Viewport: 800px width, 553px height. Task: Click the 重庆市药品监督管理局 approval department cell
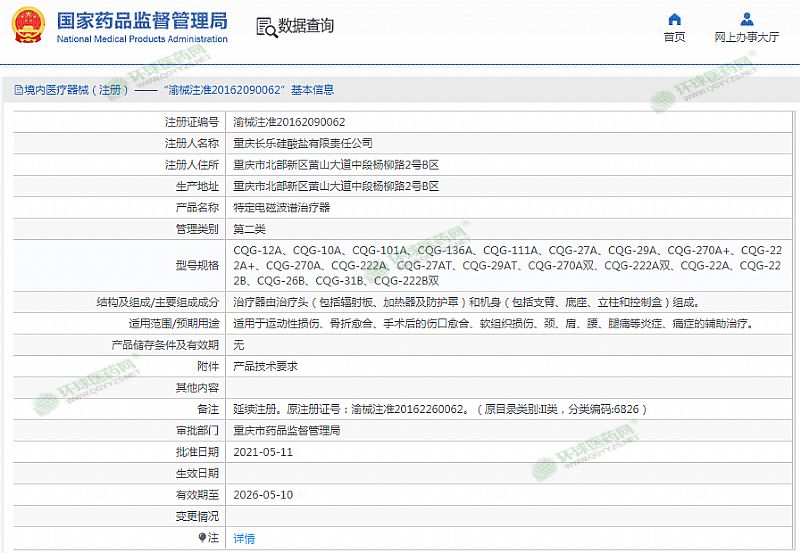(286, 430)
